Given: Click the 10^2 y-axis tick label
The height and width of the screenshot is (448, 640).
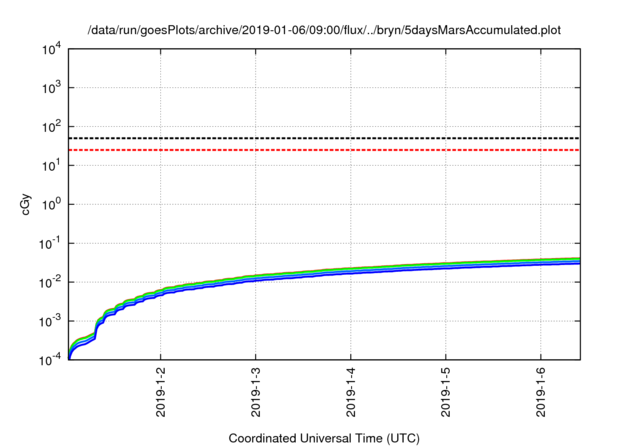Looking at the screenshot, I should click(51, 127).
